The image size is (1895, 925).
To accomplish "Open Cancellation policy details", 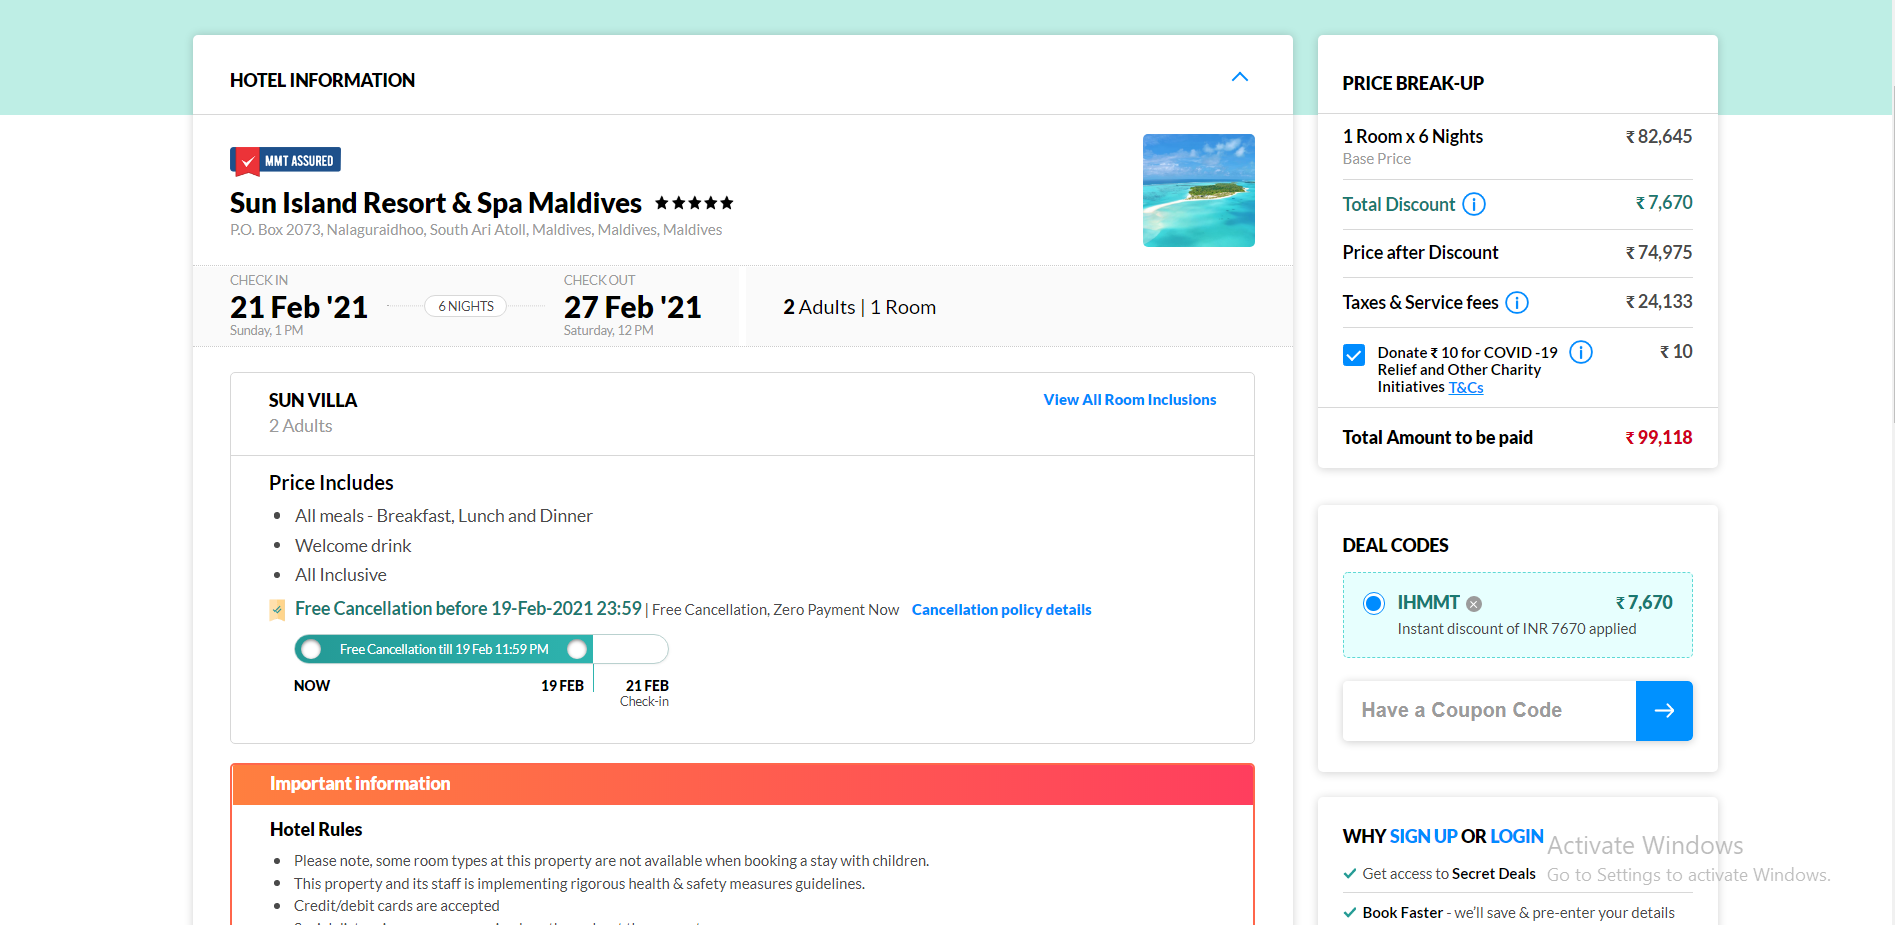I will pyautogui.click(x=1001, y=610).
